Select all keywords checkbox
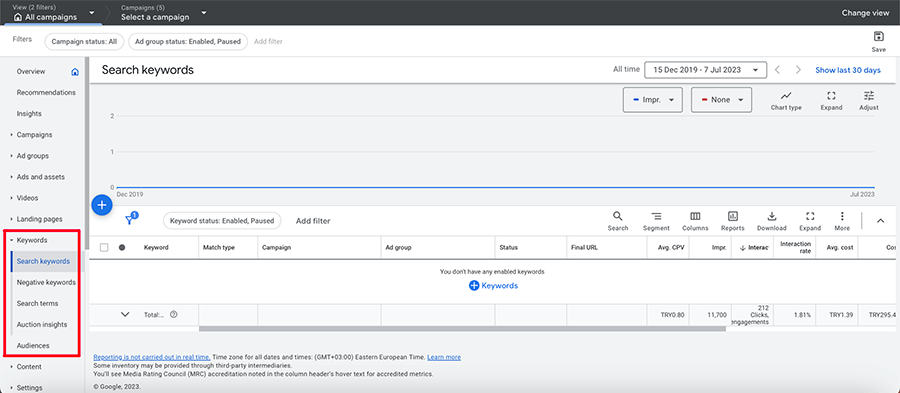The height and width of the screenshot is (393, 900). click(x=104, y=248)
